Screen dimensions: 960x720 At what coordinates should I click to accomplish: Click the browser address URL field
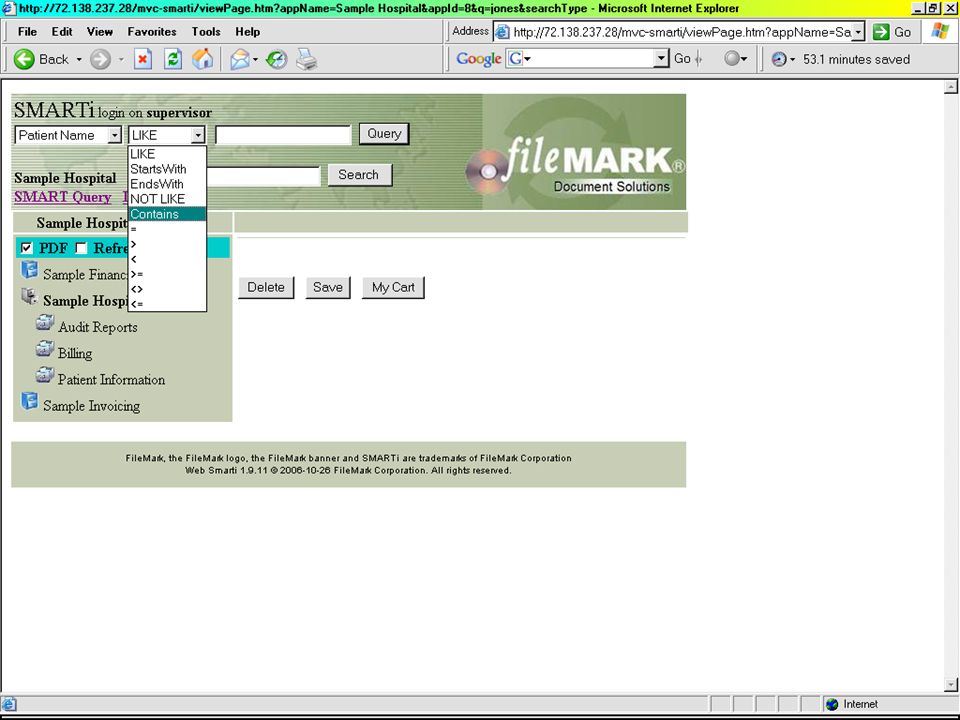coord(678,32)
